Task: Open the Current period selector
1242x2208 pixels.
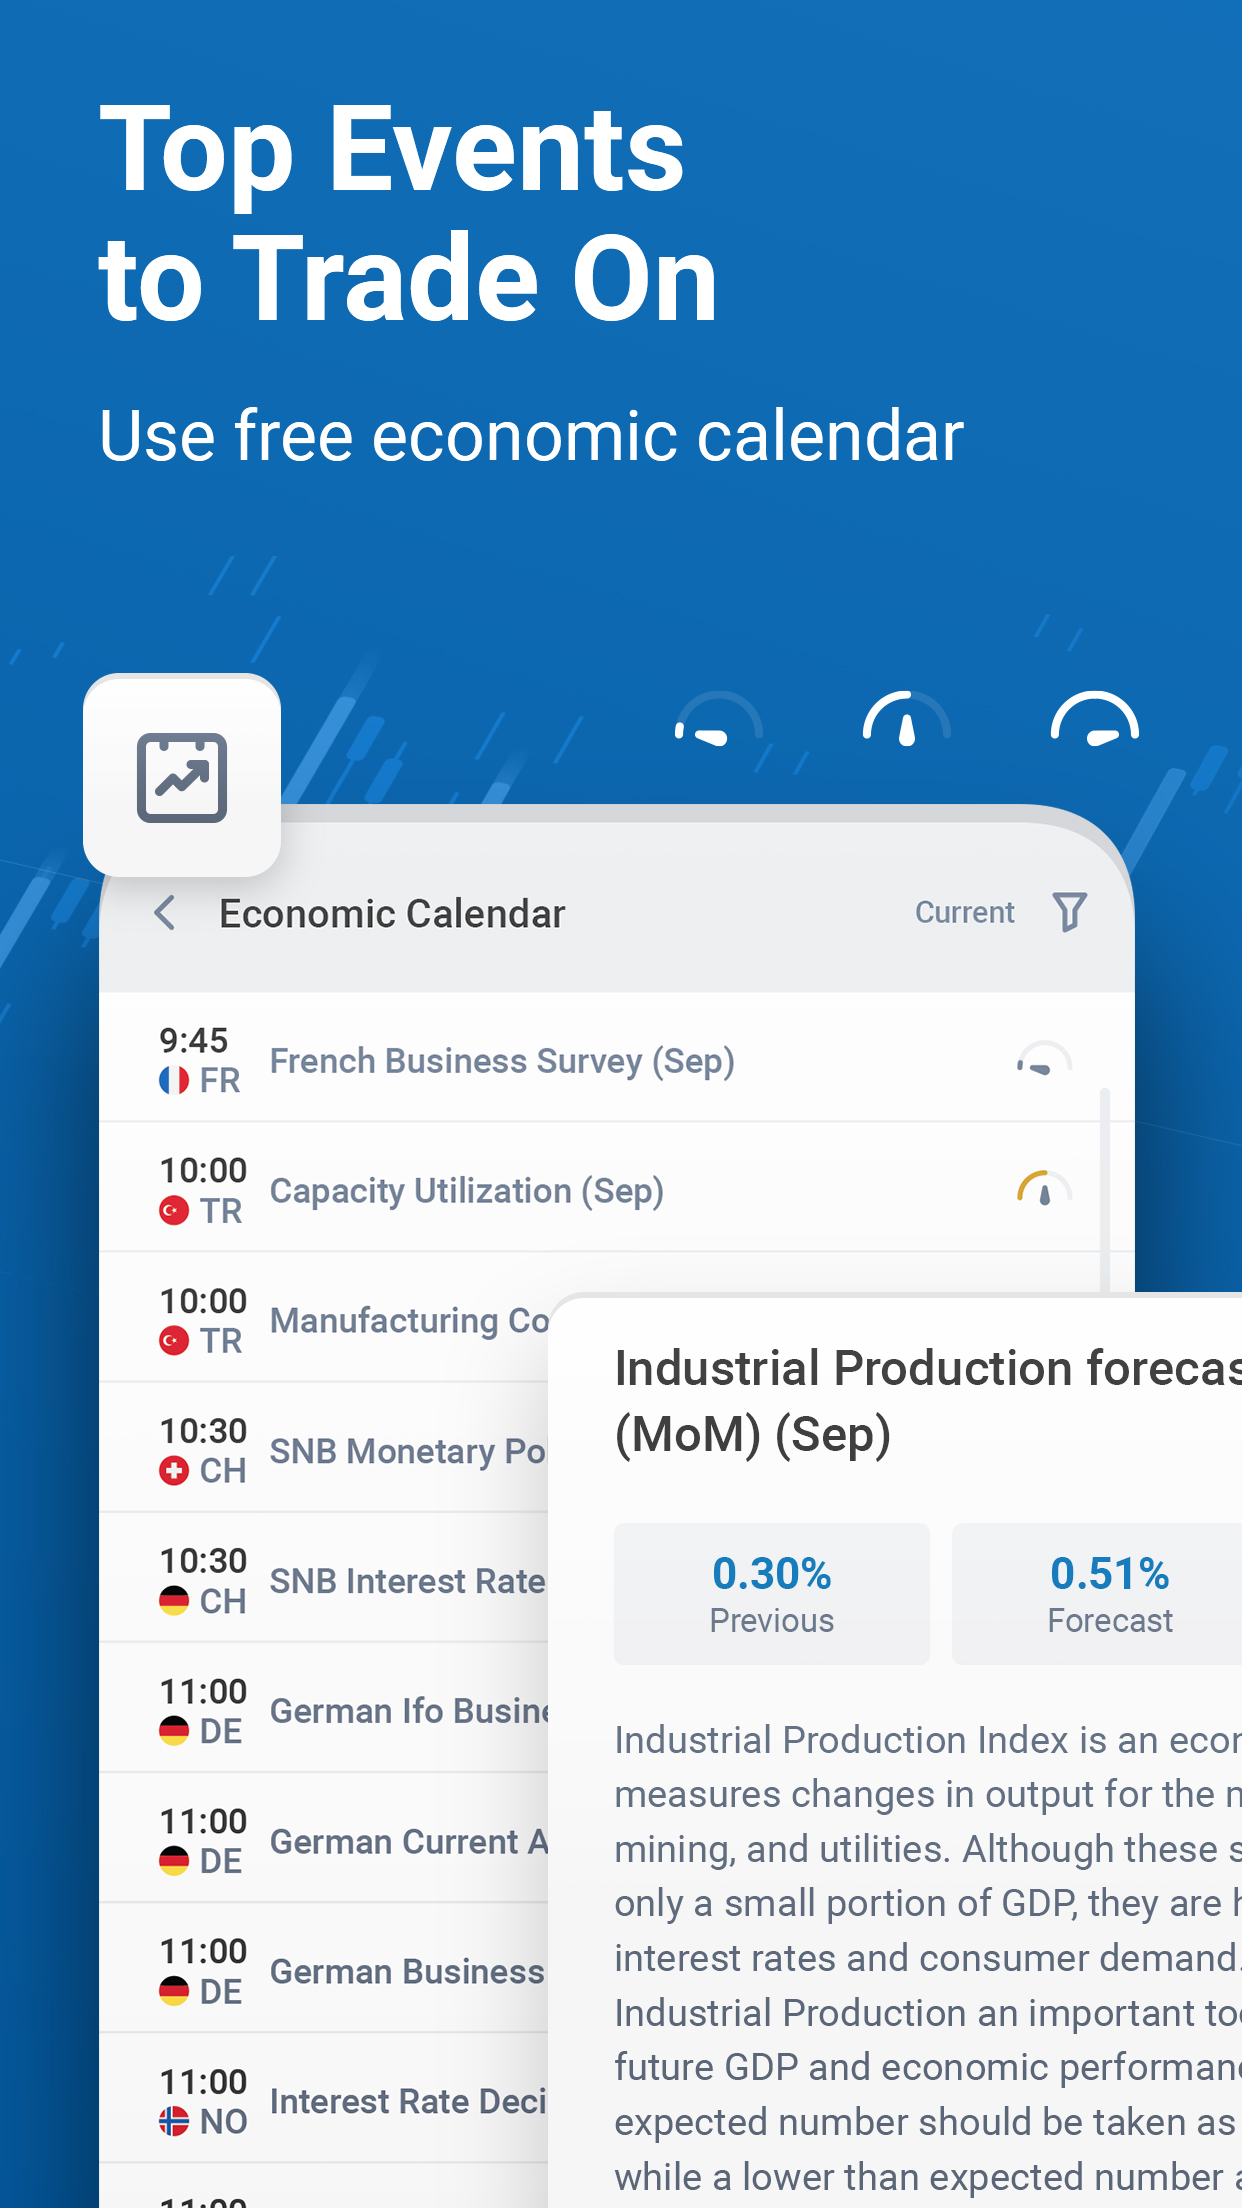Action: click(x=964, y=912)
